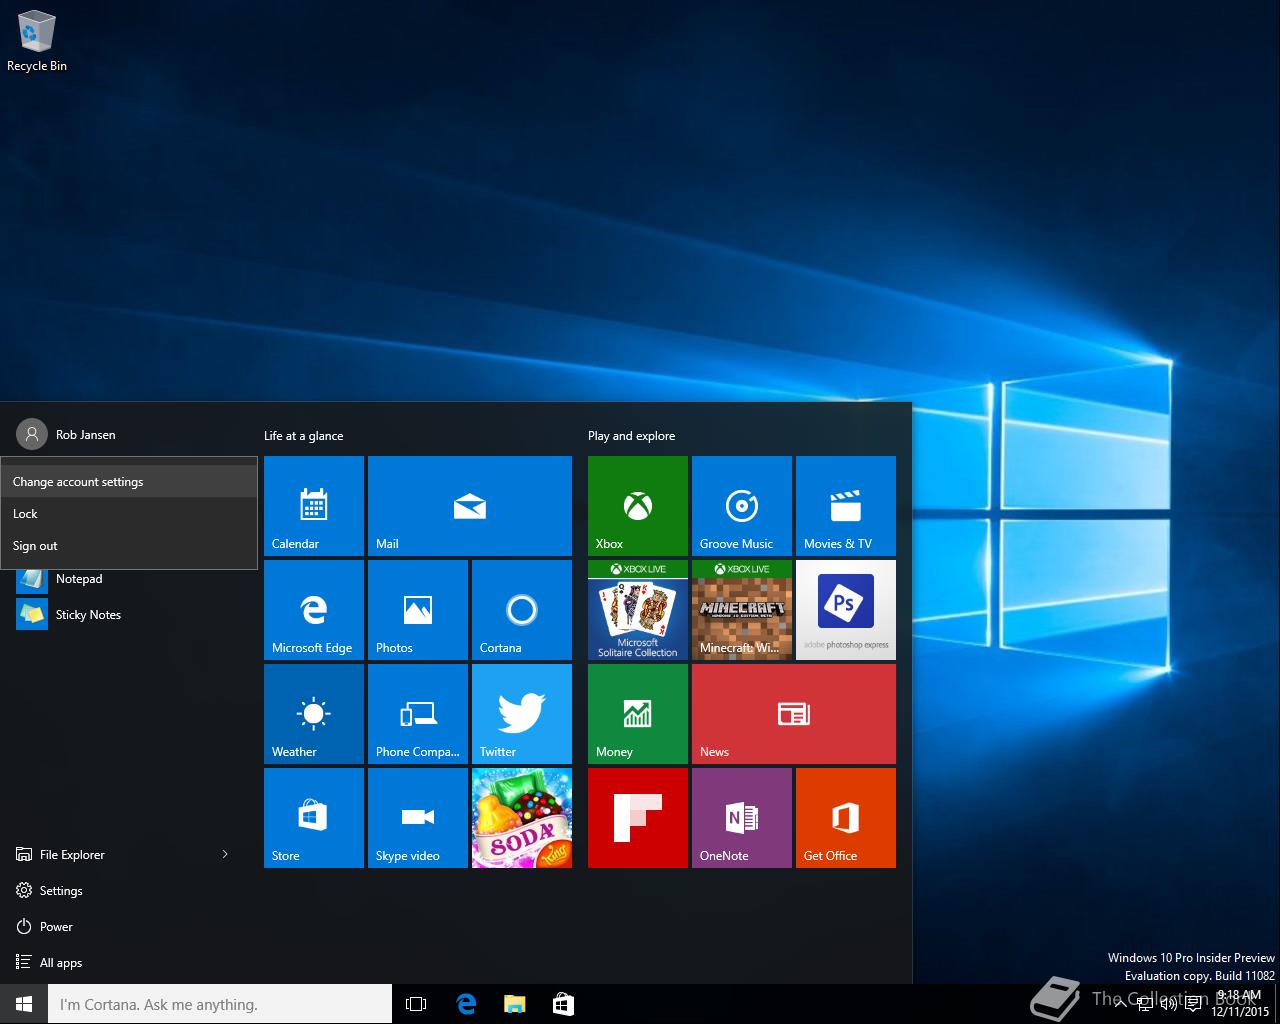Open the Xbox tile
The width and height of the screenshot is (1280, 1024).
click(638, 506)
